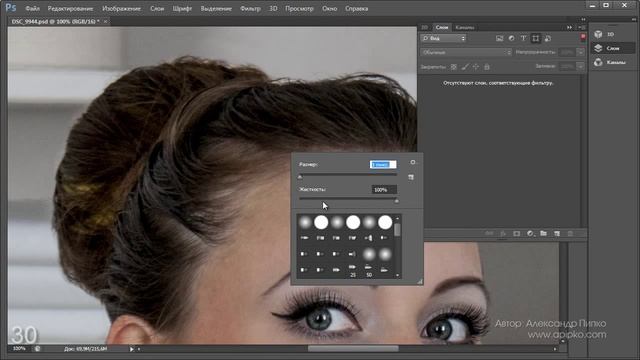Screen dimensions: 640x360
Task: Click link layers icon at panel bottom
Action: tap(489, 233)
